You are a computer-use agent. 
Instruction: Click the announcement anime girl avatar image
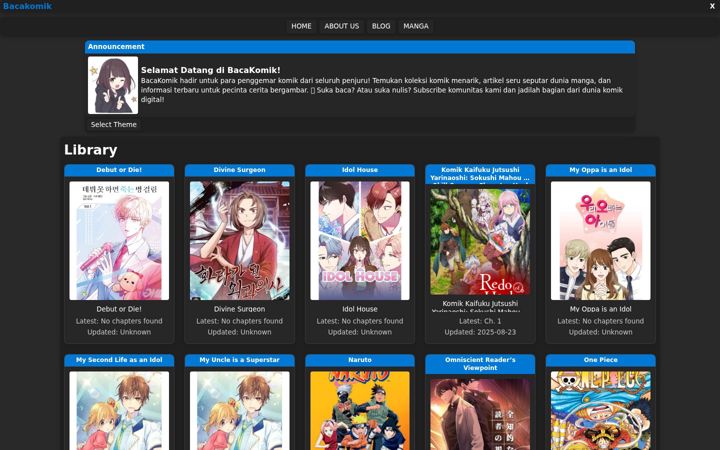click(x=113, y=85)
